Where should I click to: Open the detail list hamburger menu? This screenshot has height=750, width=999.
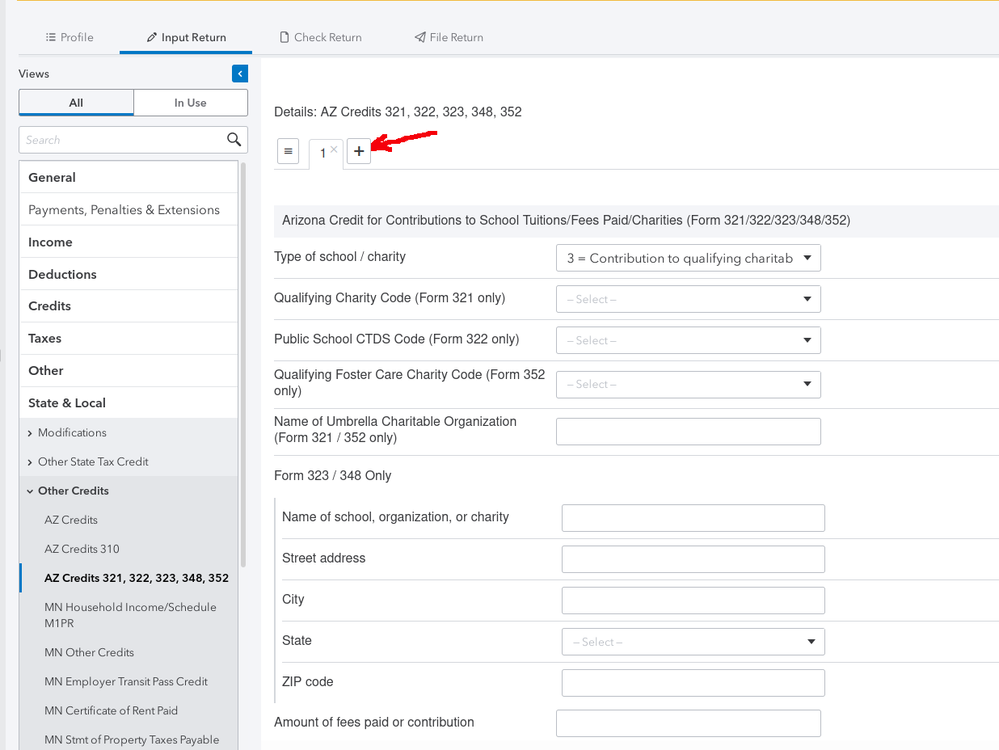pos(288,152)
